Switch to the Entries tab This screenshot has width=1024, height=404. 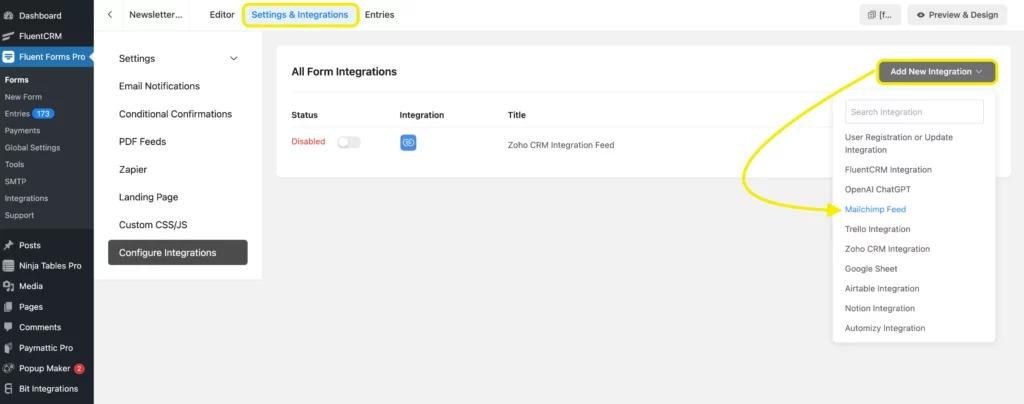pos(379,14)
